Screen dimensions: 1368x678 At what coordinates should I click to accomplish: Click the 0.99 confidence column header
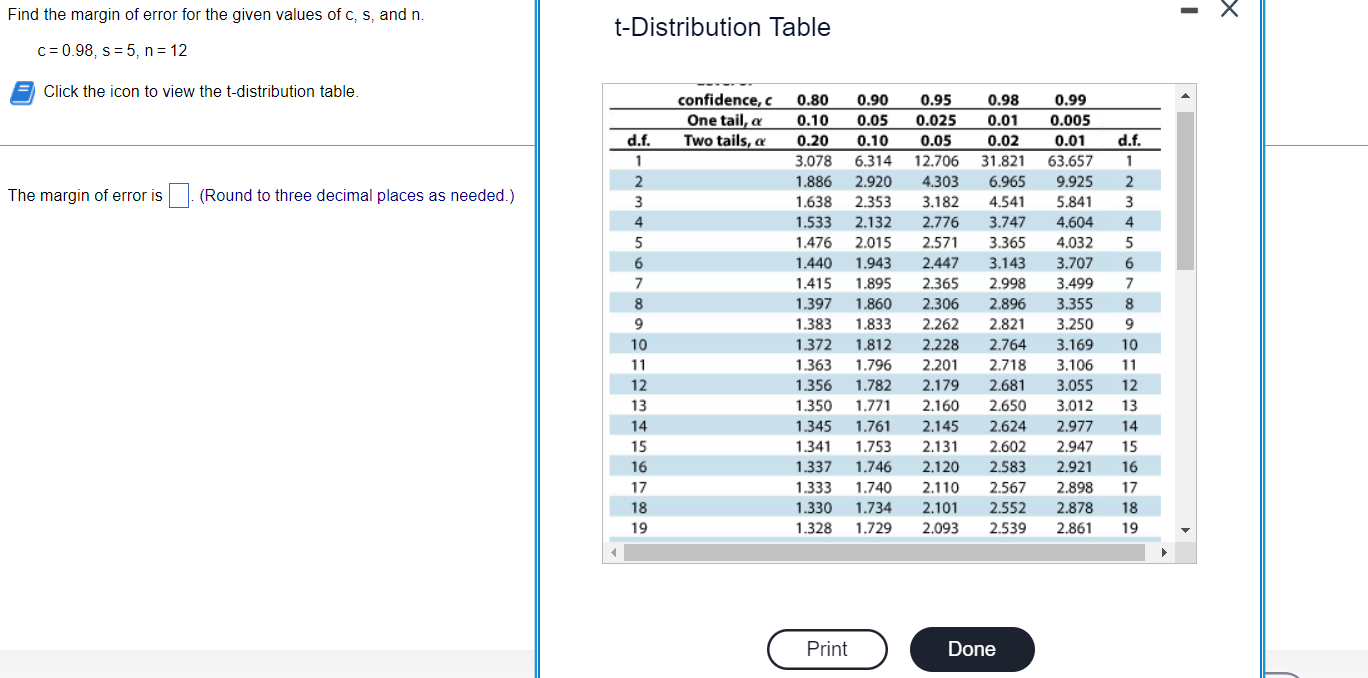click(1069, 99)
